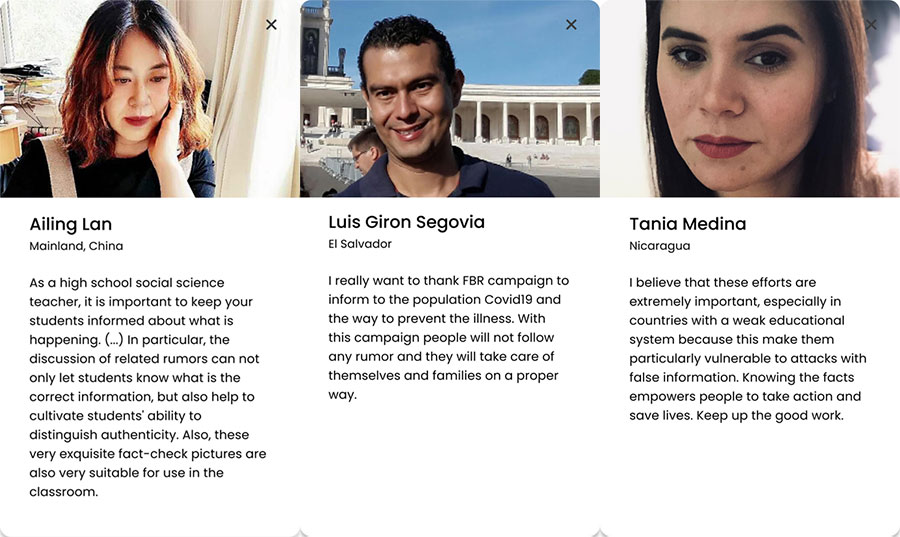Select the El Salvador location label
This screenshot has height=537, width=900.
[360, 244]
